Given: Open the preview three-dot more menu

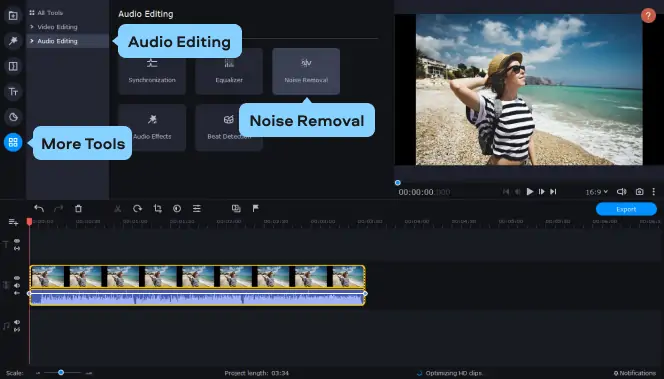Looking at the screenshot, I should point(653,192).
